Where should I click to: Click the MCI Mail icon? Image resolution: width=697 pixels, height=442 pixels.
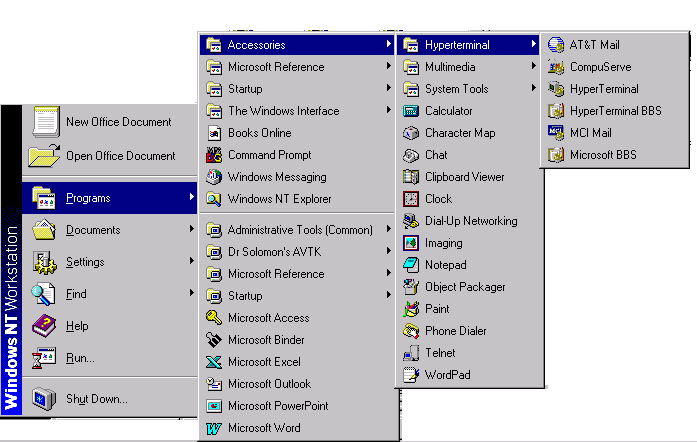click(x=556, y=133)
